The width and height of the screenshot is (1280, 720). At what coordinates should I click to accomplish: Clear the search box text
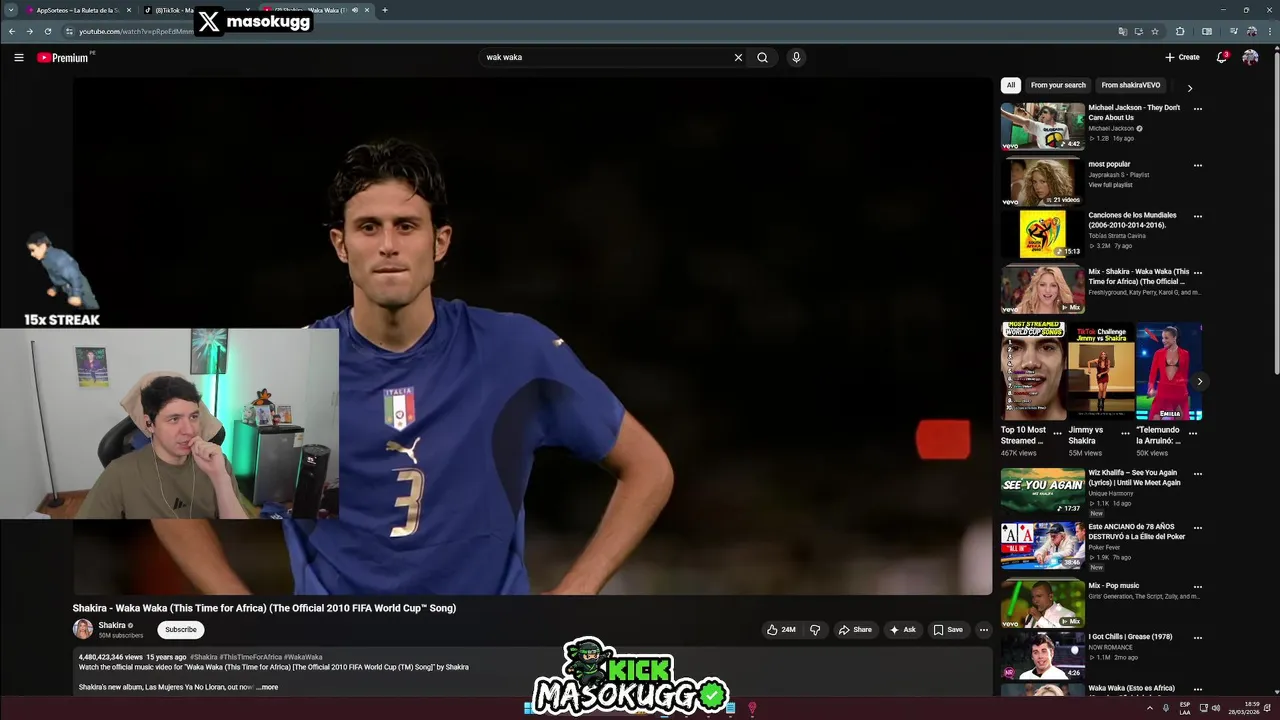pos(738,57)
